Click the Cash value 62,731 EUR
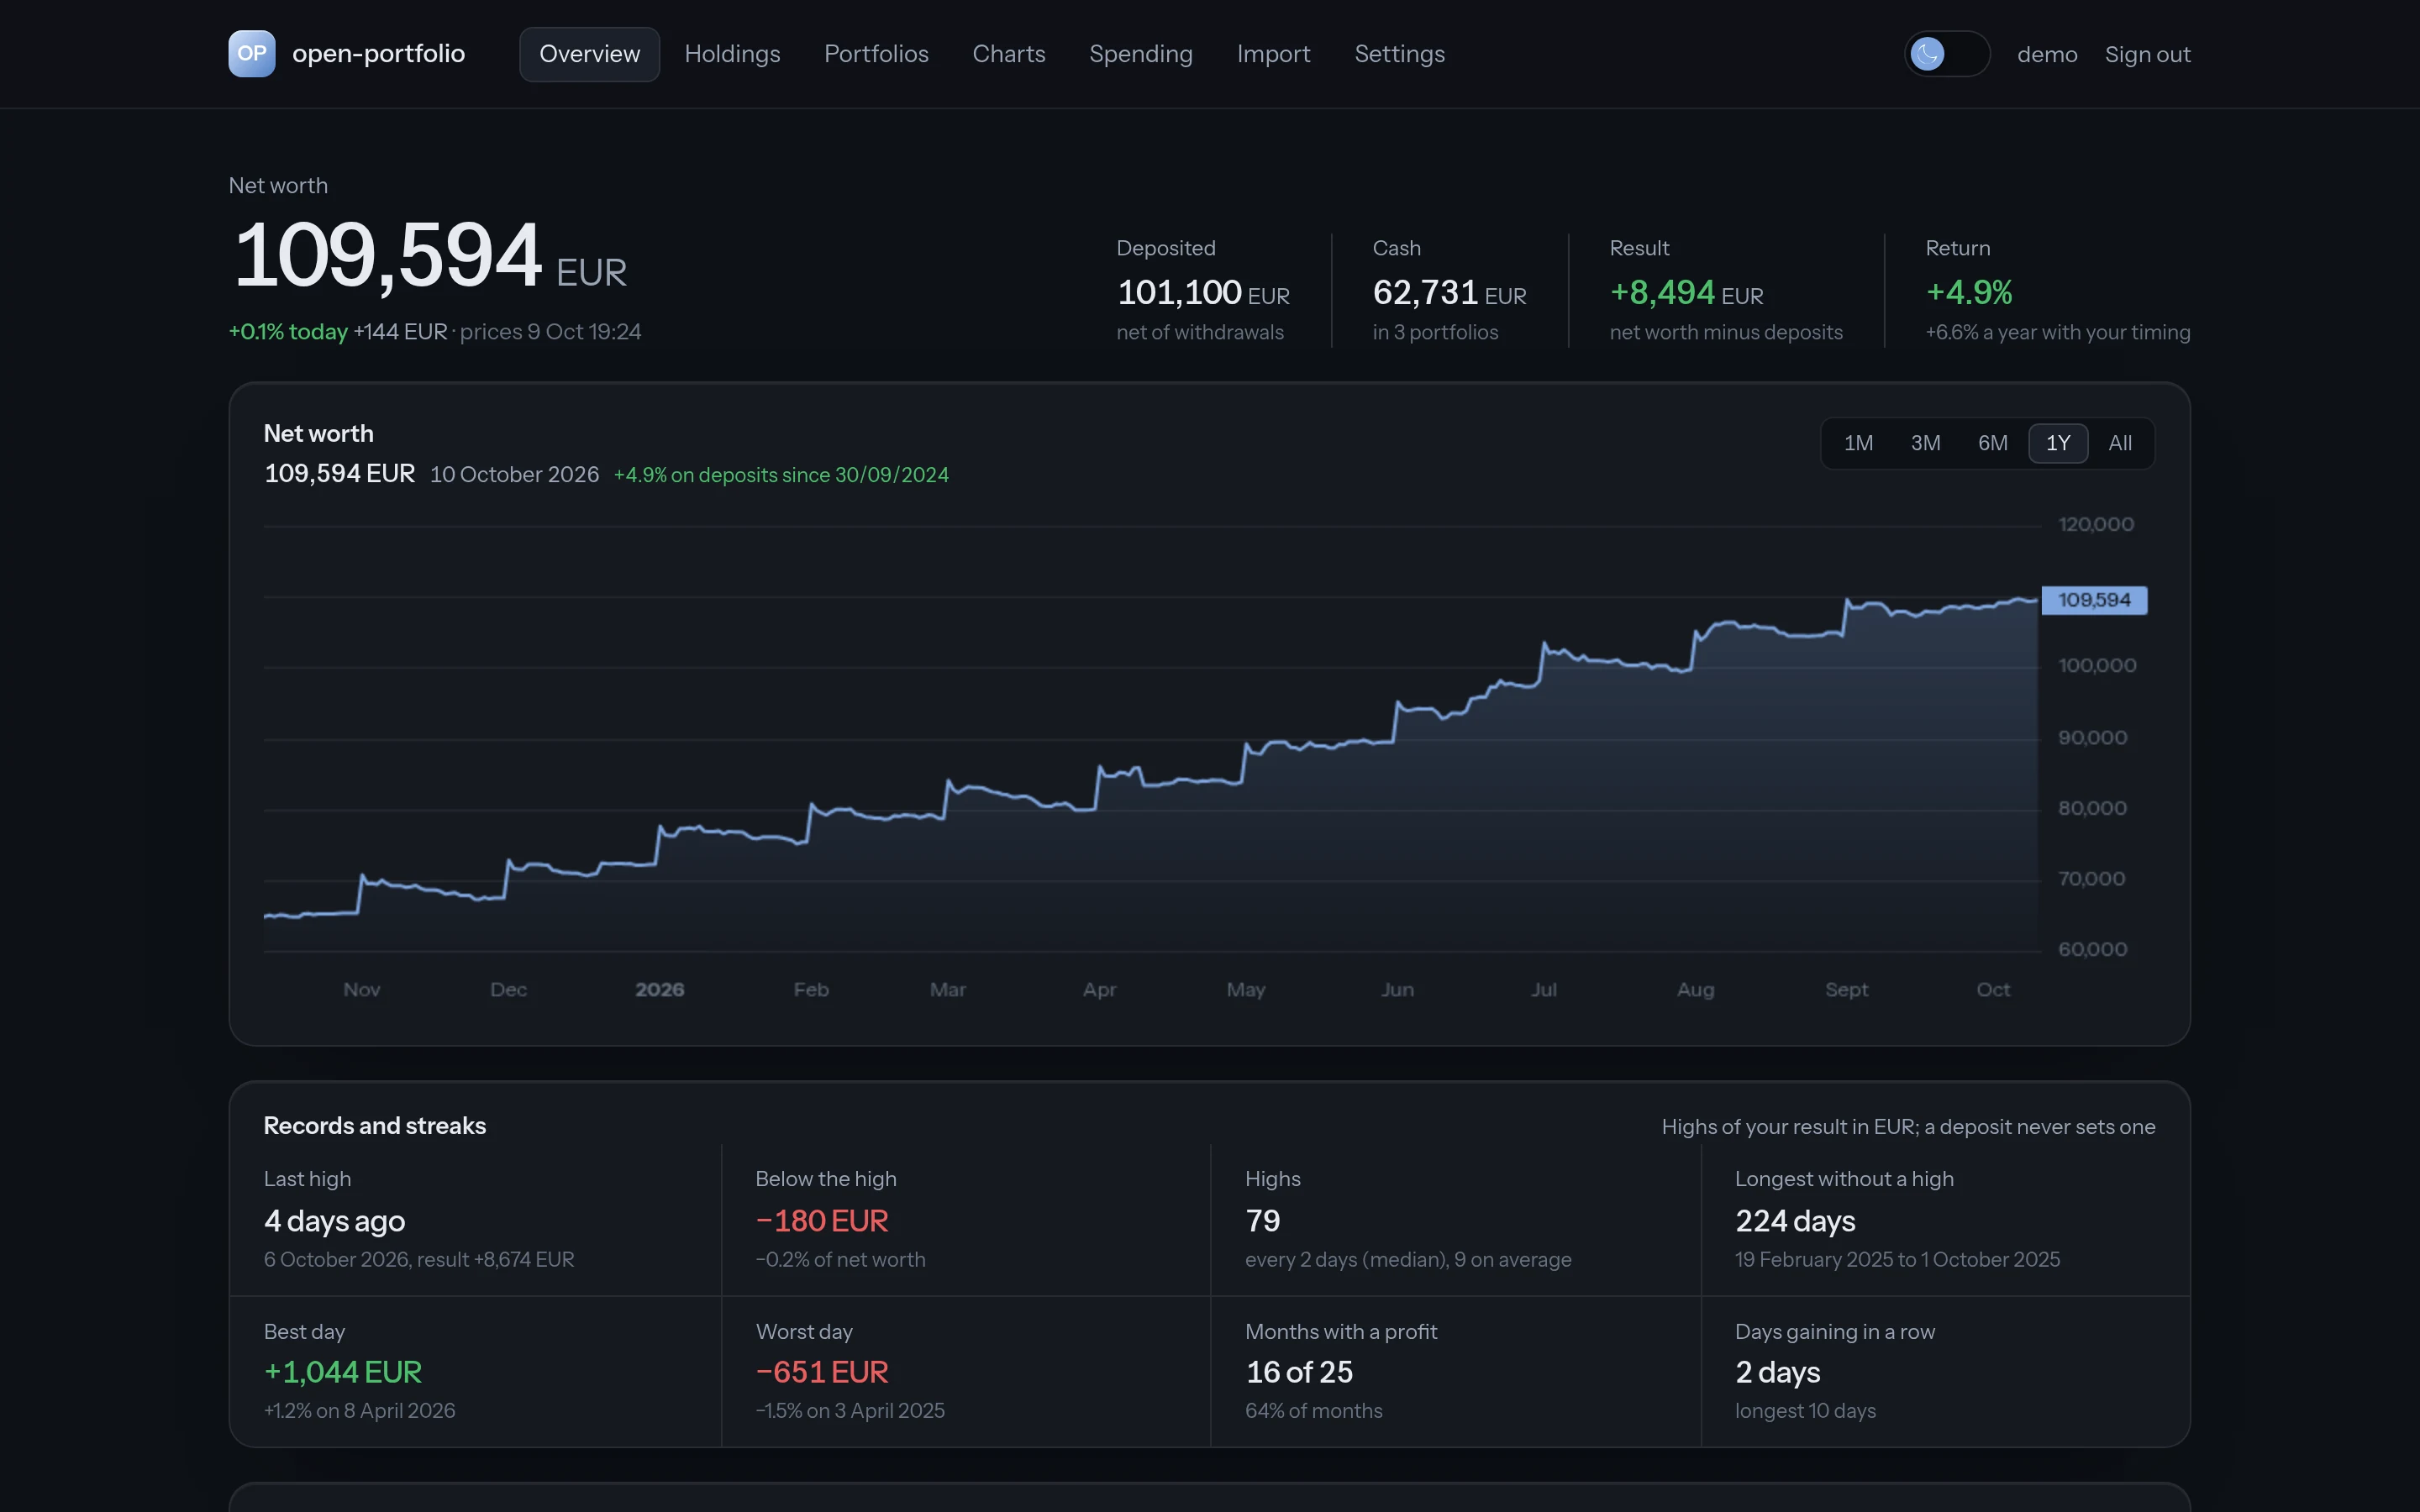The width and height of the screenshot is (2420, 1512). click(x=1449, y=293)
